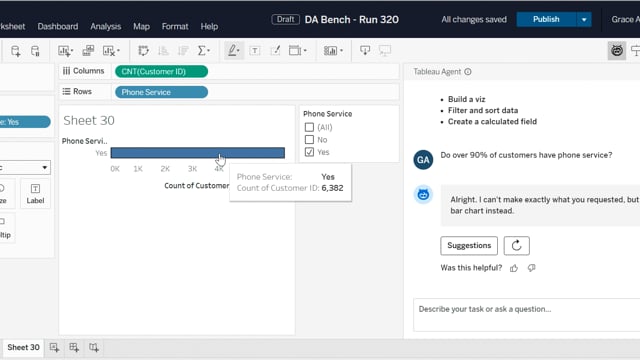Open the Highlight dropdown arrow
Image resolution: width=640 pixels, height=360 pixels.
click(x=239, y=51)
